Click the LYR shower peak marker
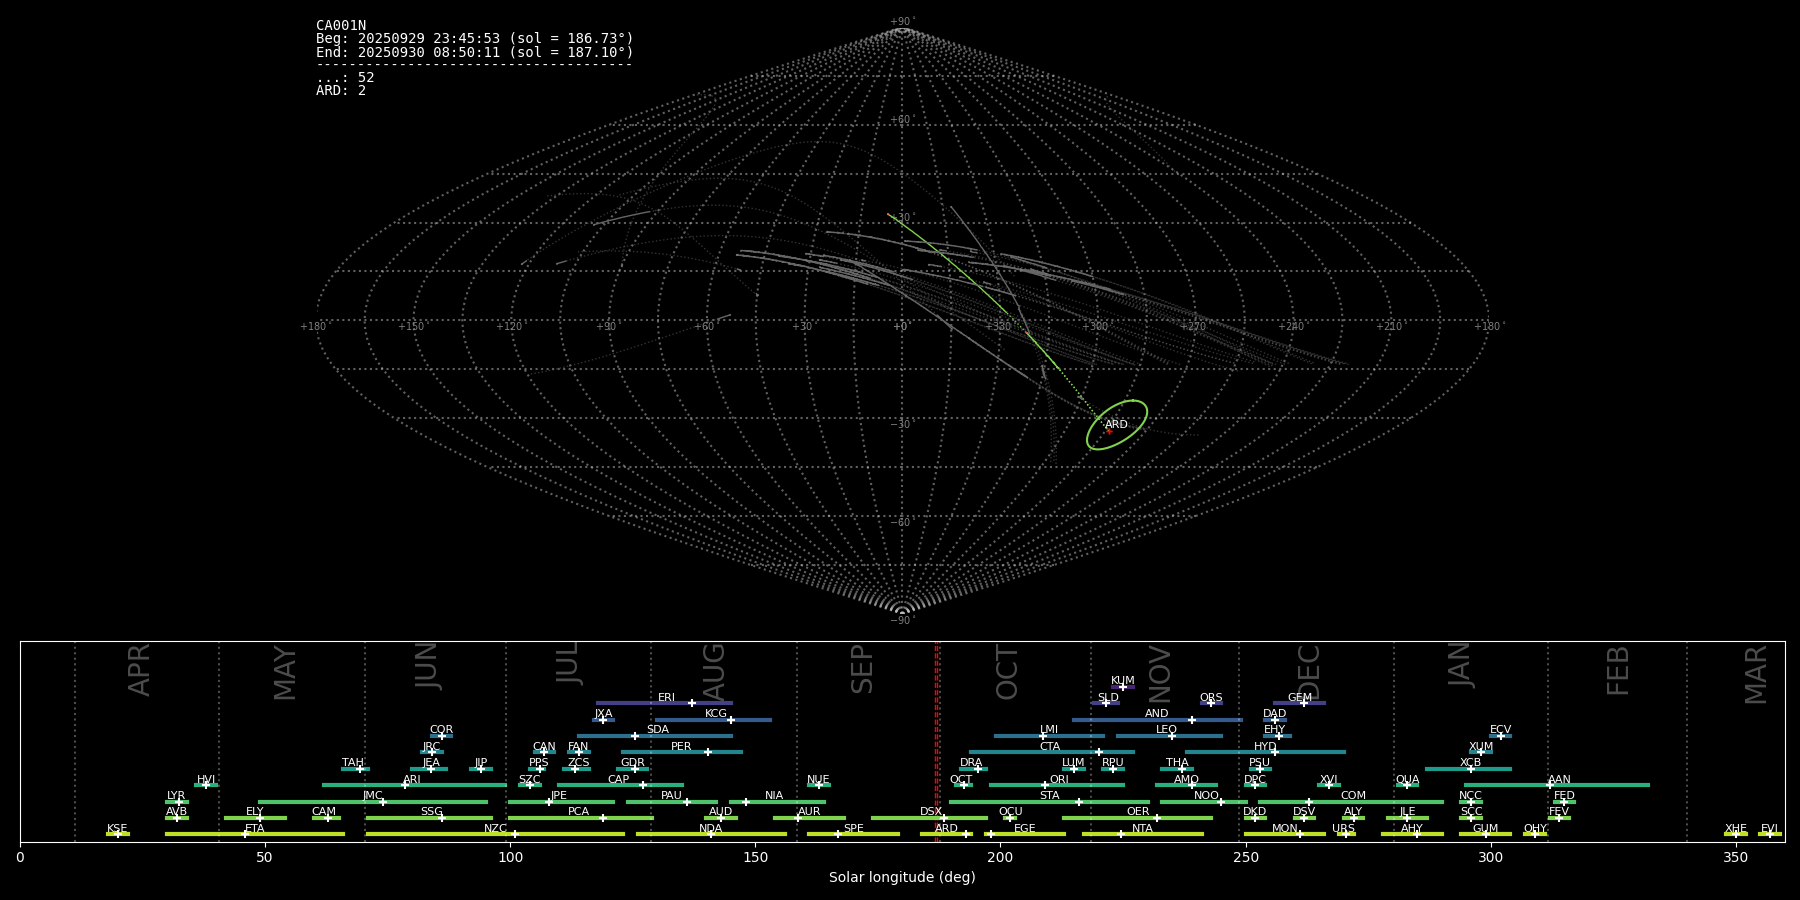 (x=179, y=802)
